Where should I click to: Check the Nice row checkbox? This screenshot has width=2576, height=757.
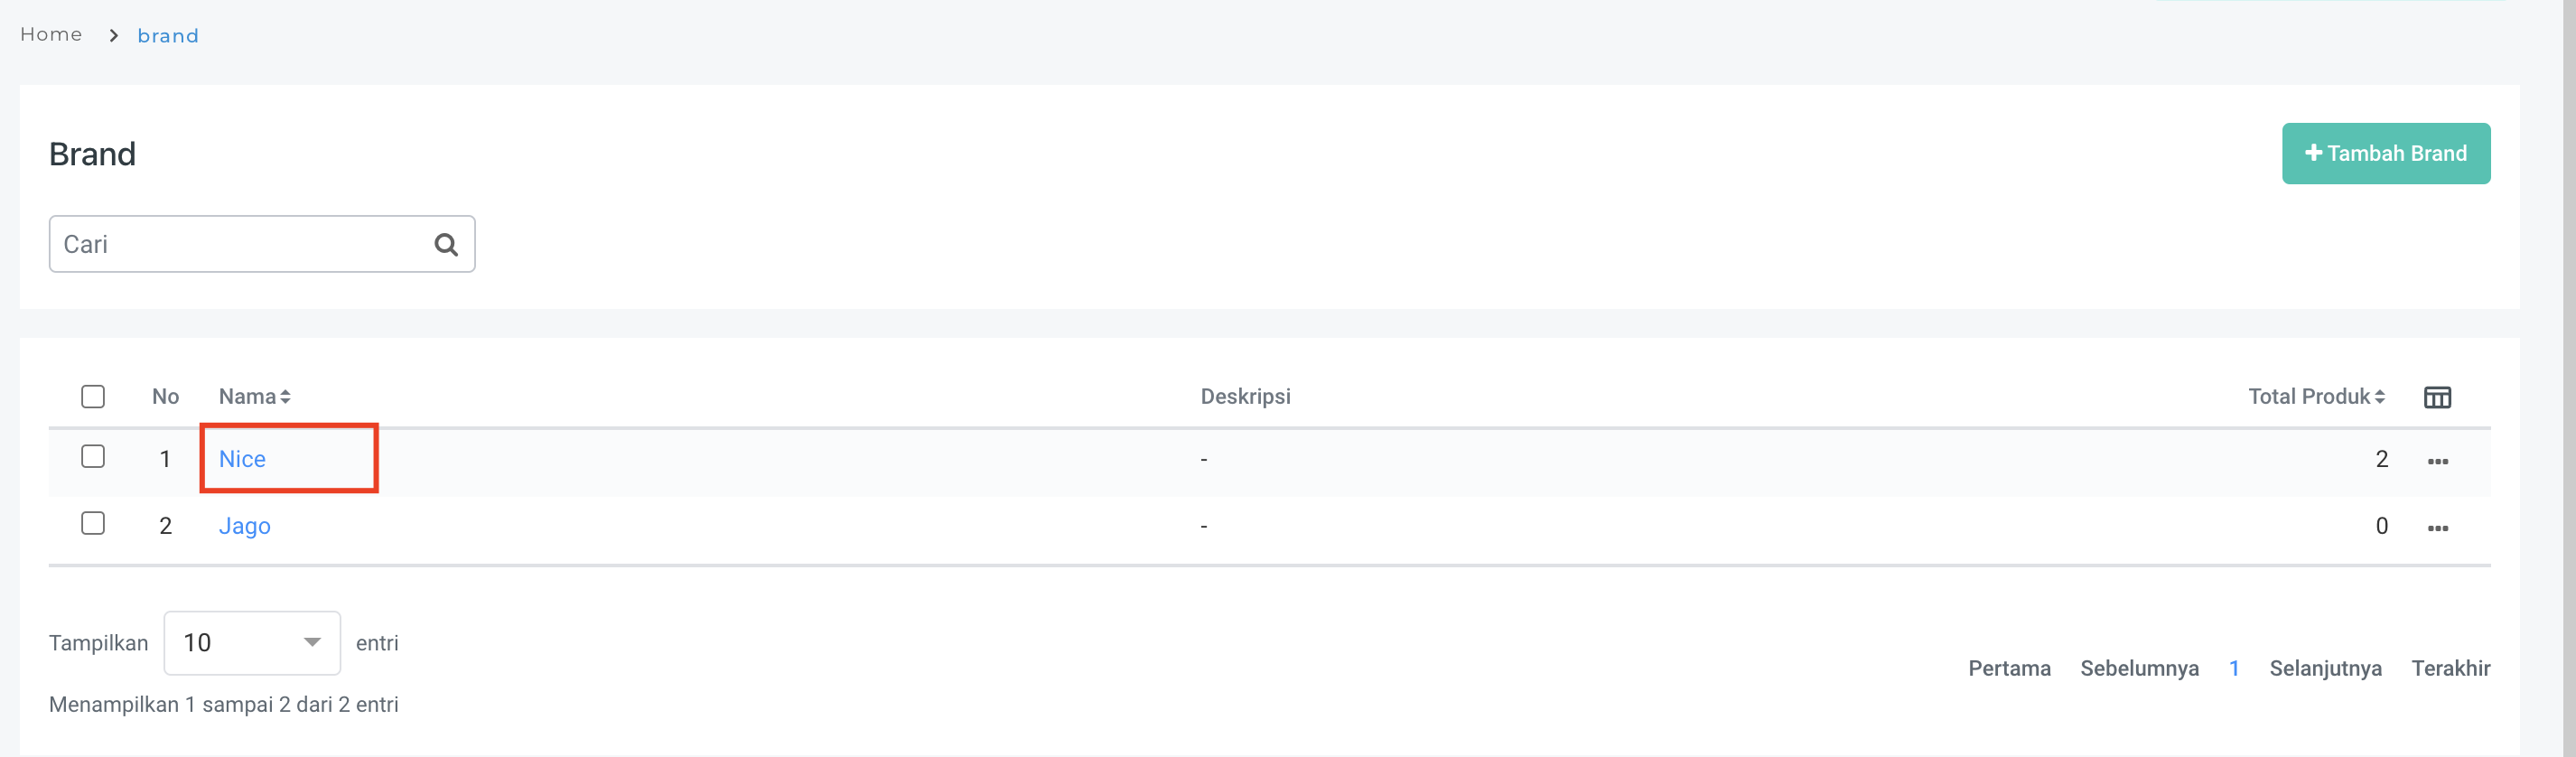[93, 457]
